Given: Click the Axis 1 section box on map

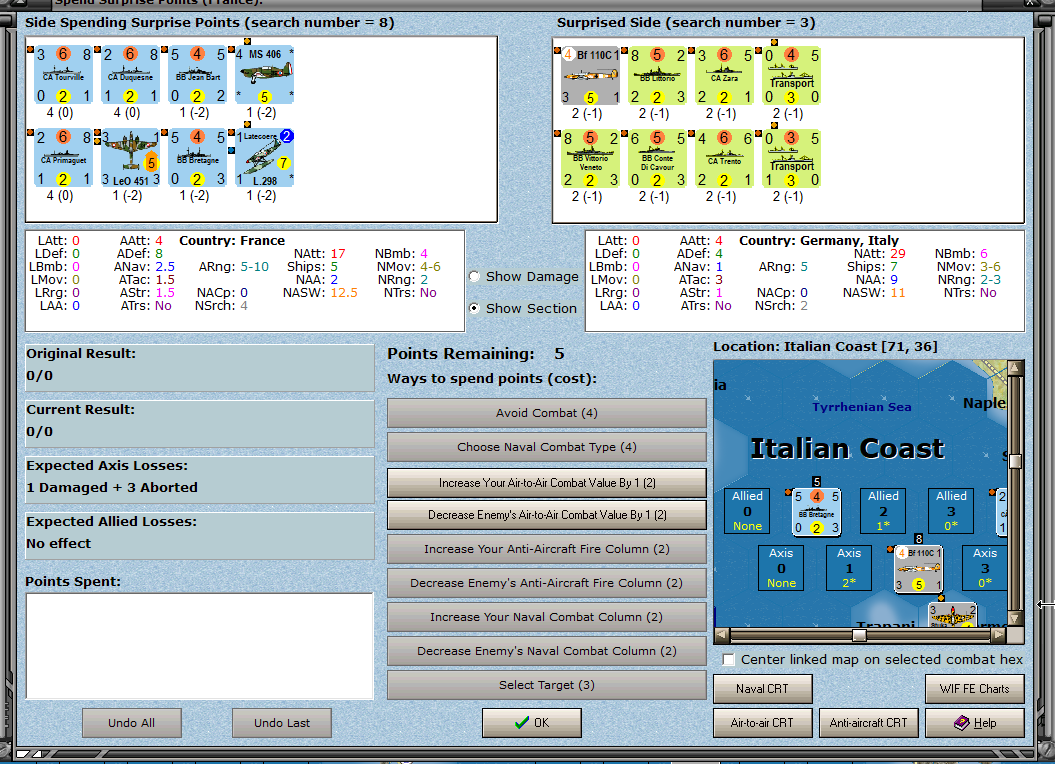Looking at the screenshot, I should (x=849, y=568).
